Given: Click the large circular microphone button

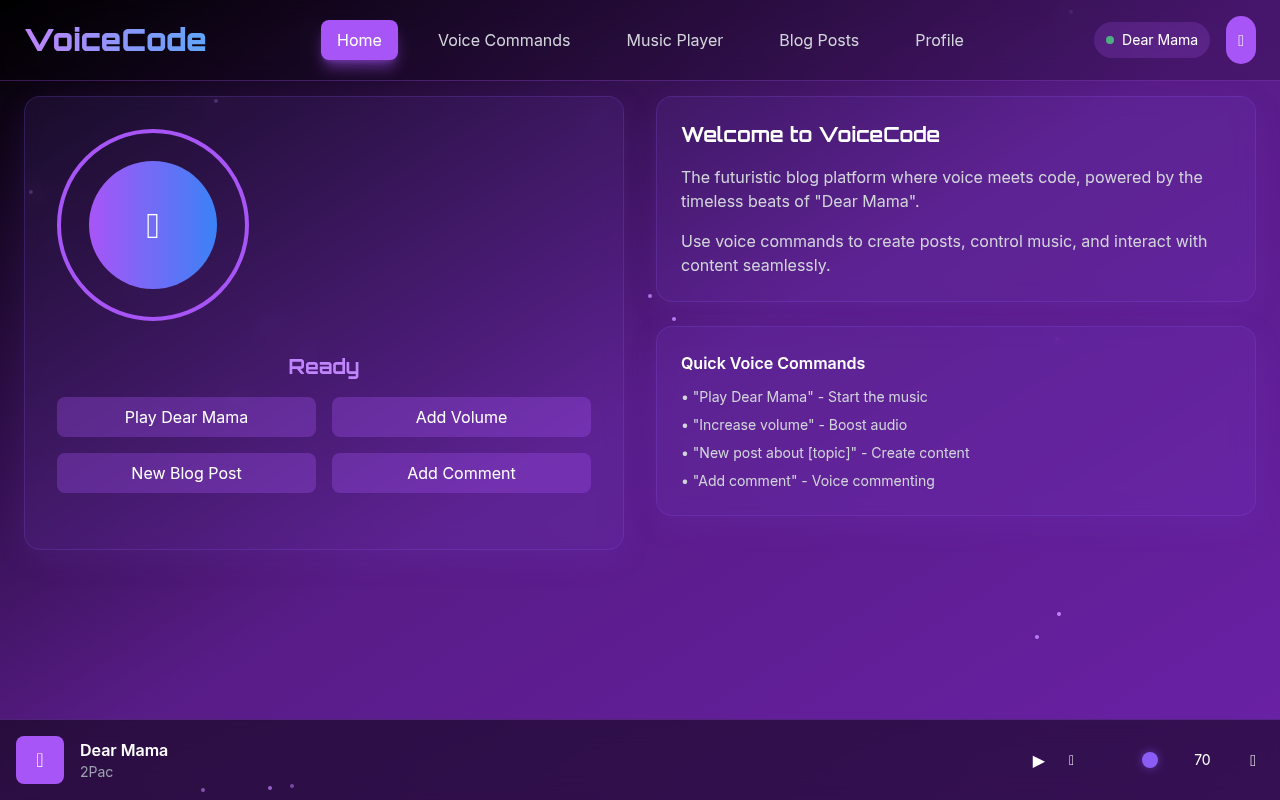Looking at the screenshot, I should [x=153, y=225].
